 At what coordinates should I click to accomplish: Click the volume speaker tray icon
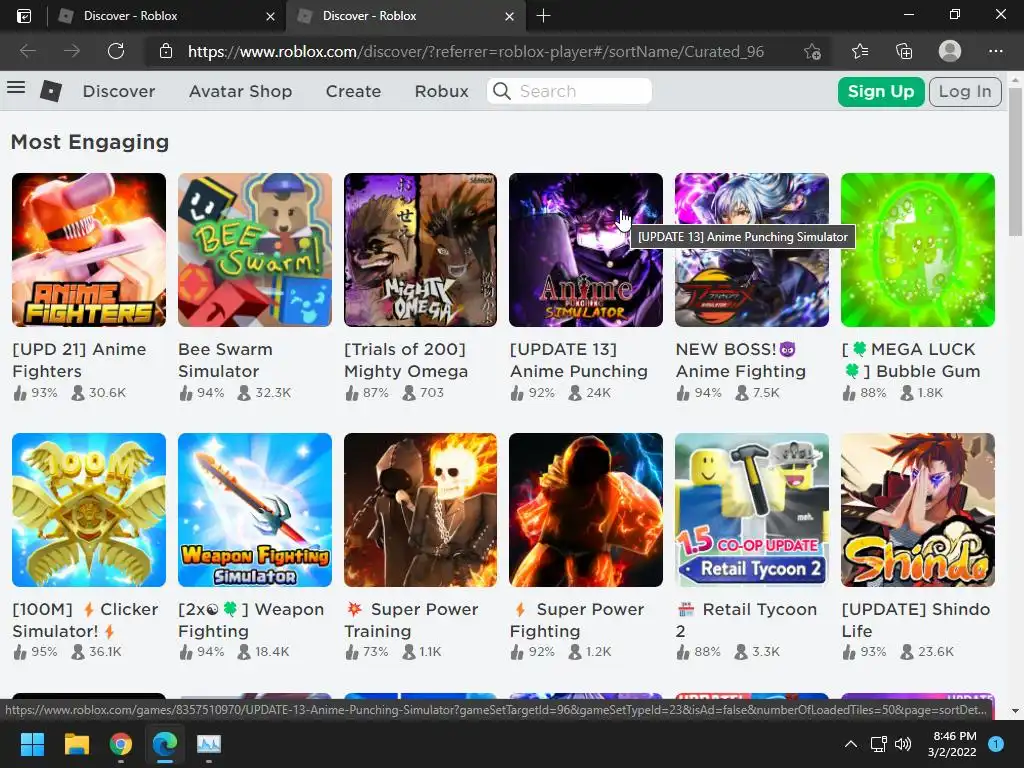tap(903, 744)
